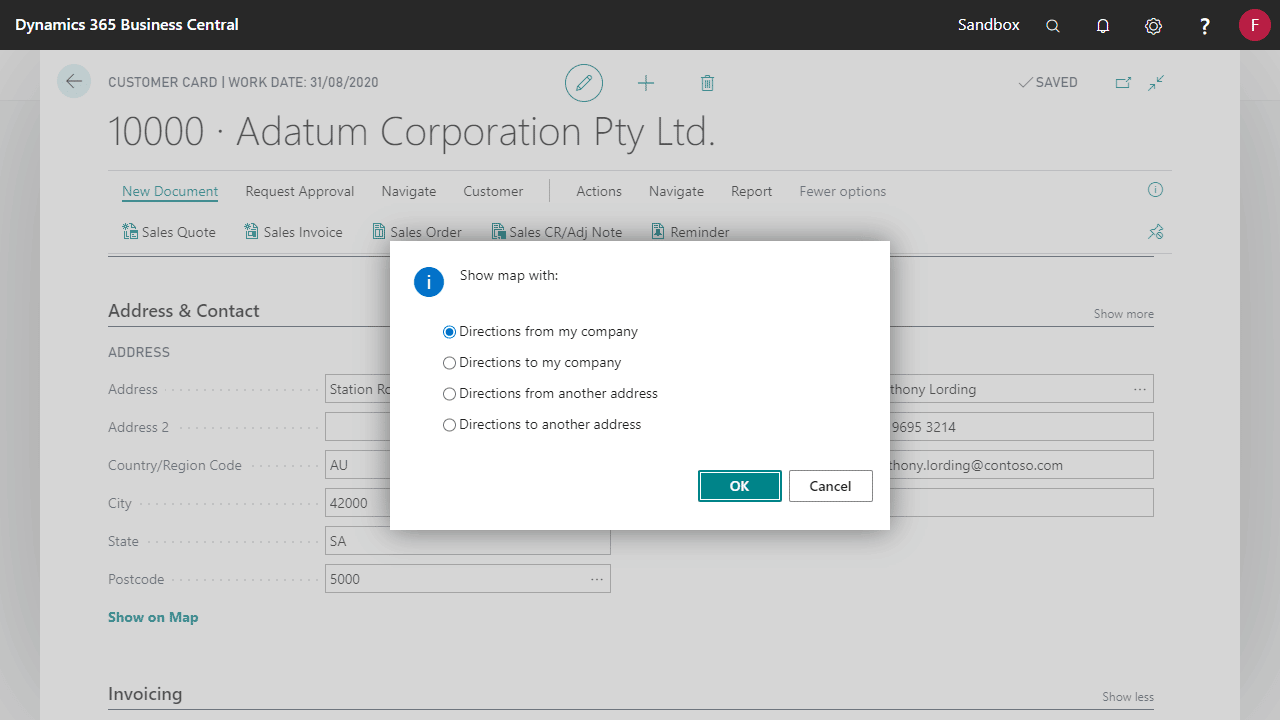Screen dimensions: 1280x720
Task: Click the edit pencil icon
Action: click(584, 83)
